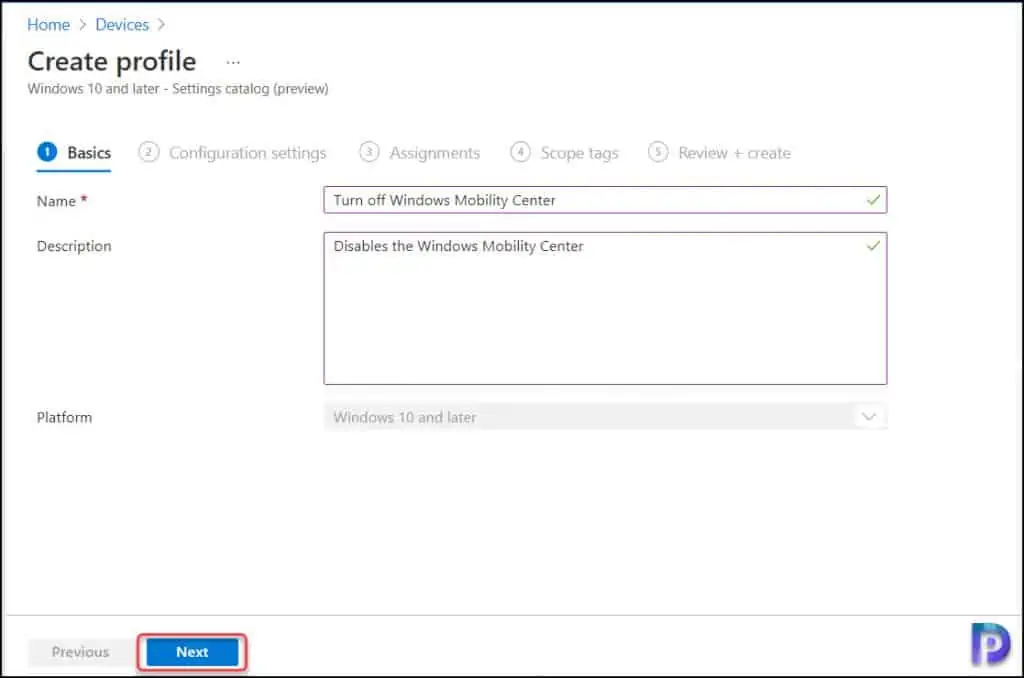Go to the Assignments step
The image size is (1024, 678).
(419, 153)
